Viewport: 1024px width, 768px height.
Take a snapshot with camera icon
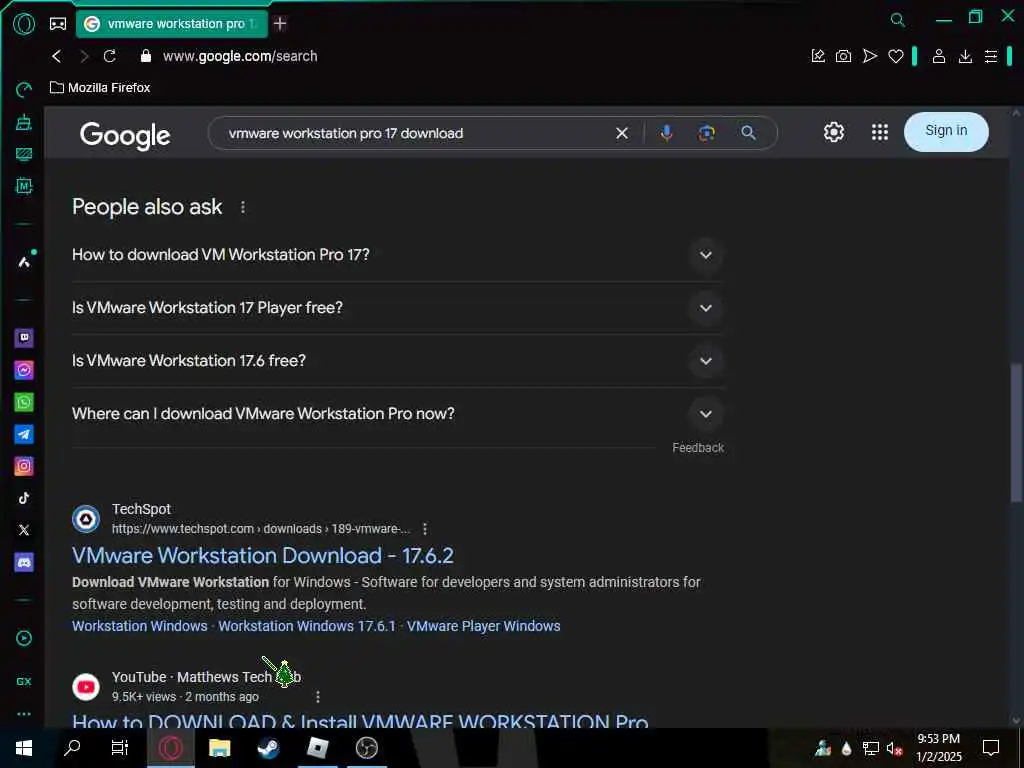(x=843, y=56)
